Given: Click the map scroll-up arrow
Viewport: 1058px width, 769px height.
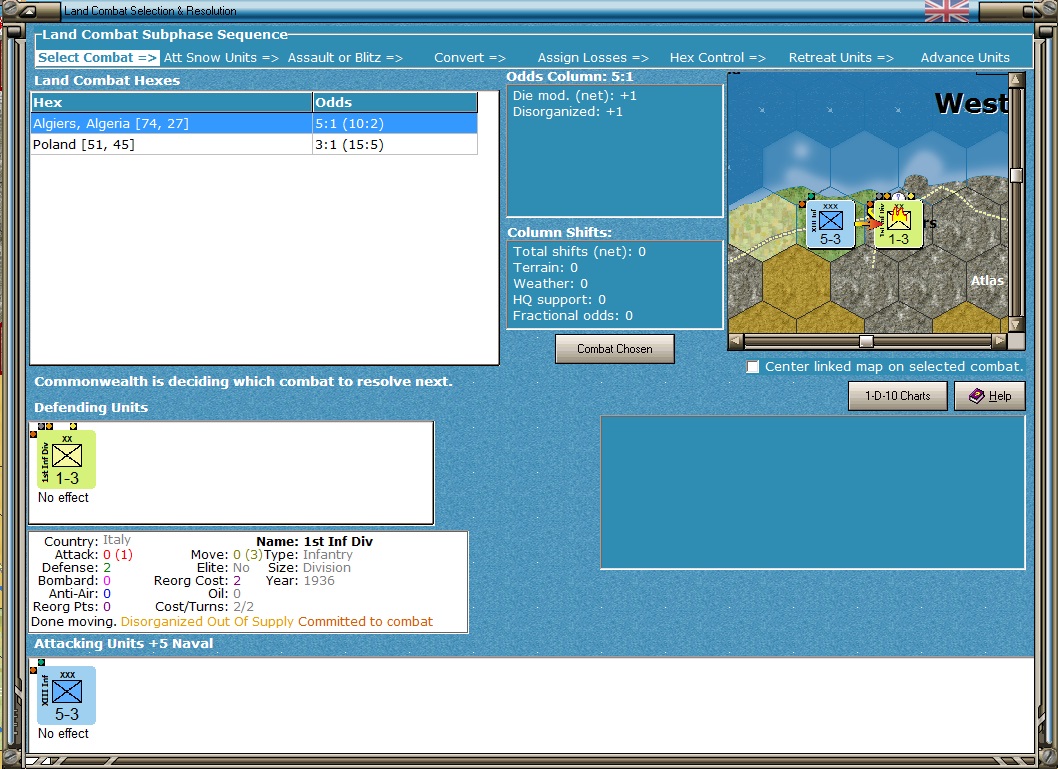Looking at the screenshot, I should pyautogui.click(x=1016, y=80).
